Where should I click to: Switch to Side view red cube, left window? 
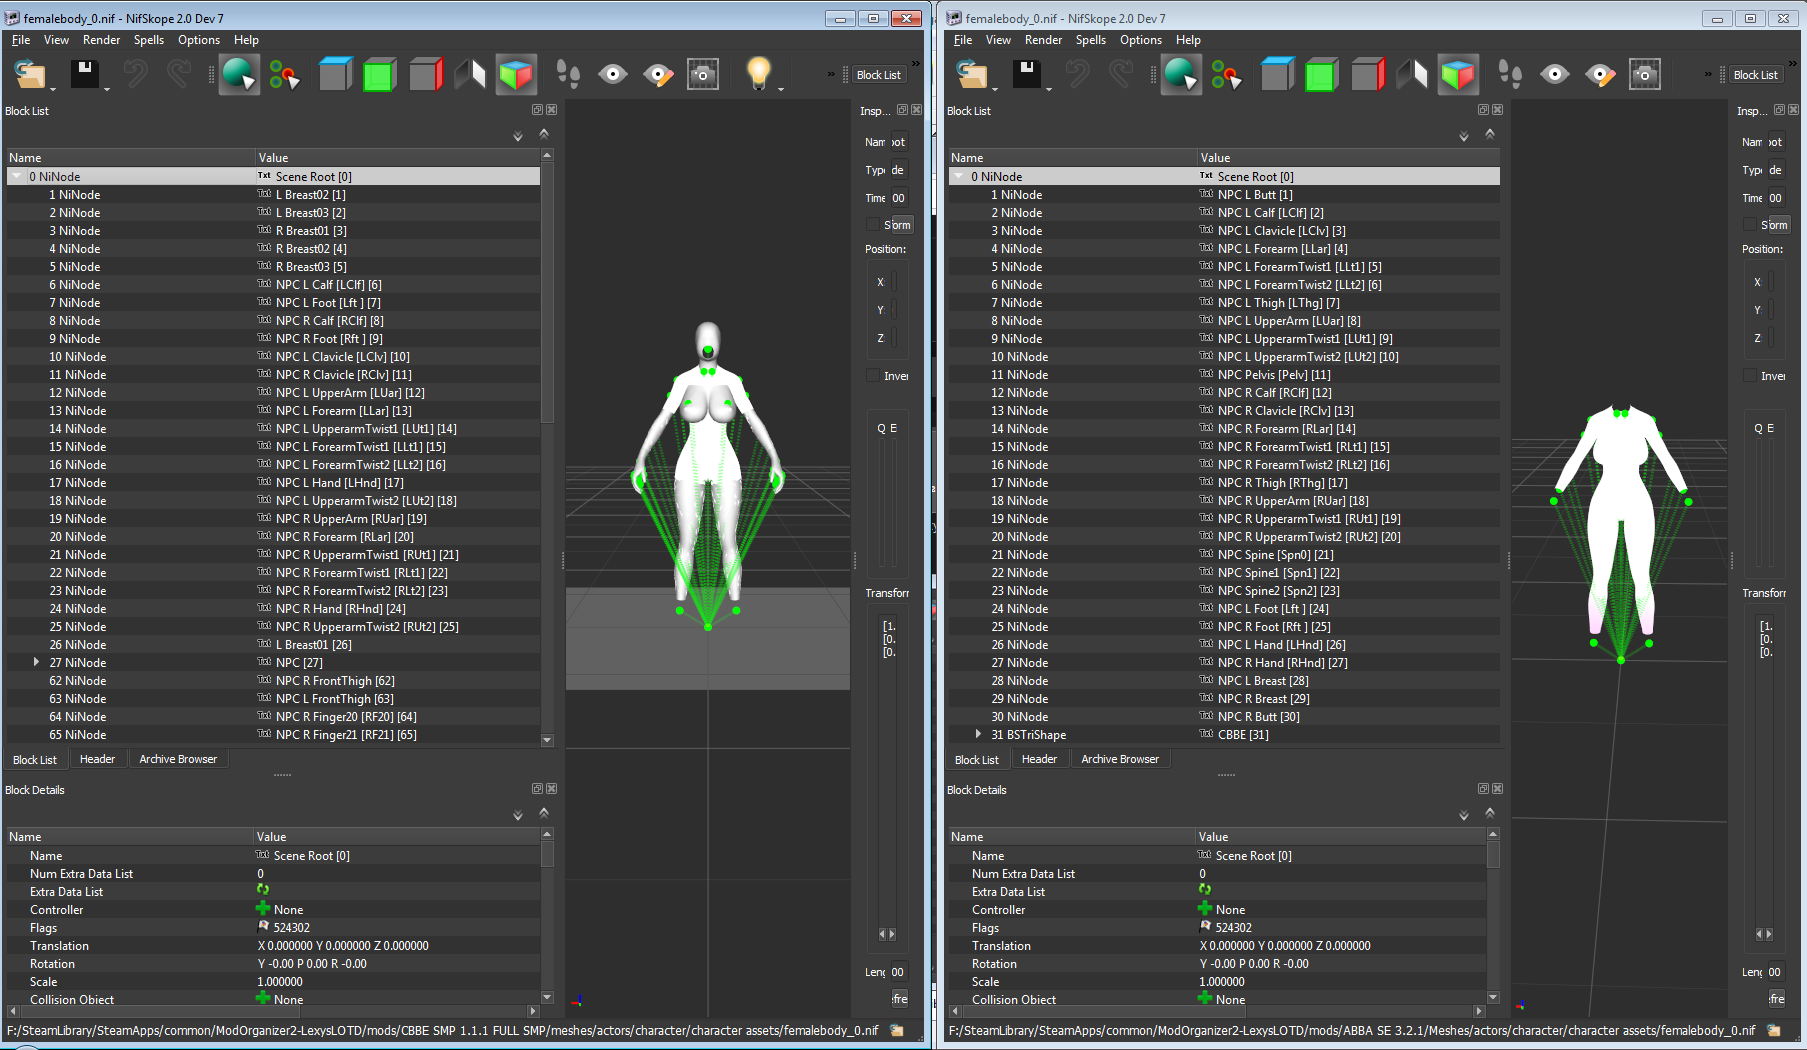click(425, 75)
